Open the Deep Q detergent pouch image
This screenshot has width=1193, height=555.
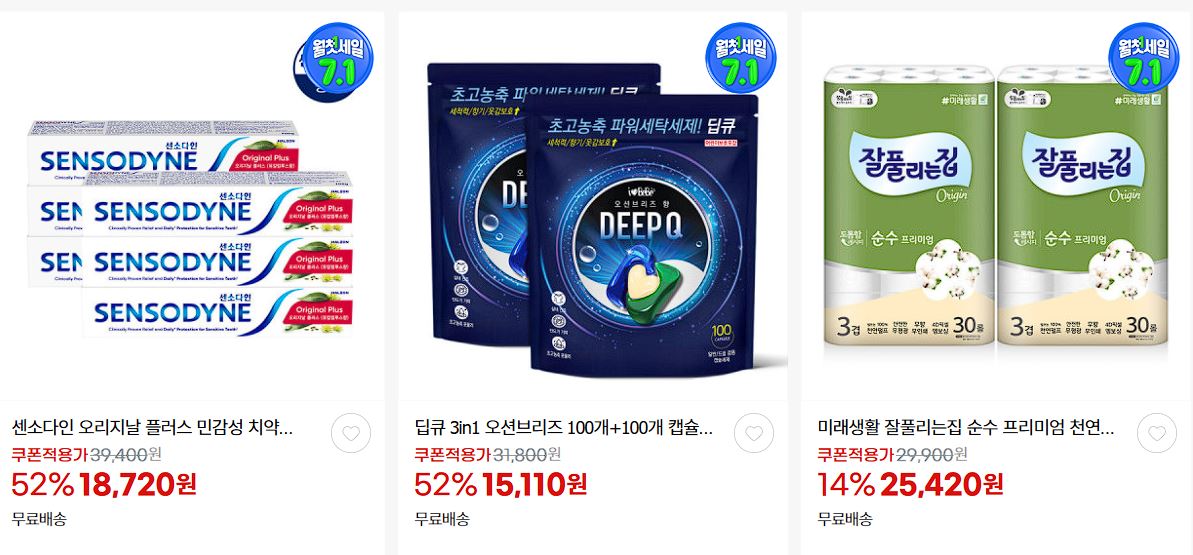pos(593,220)
